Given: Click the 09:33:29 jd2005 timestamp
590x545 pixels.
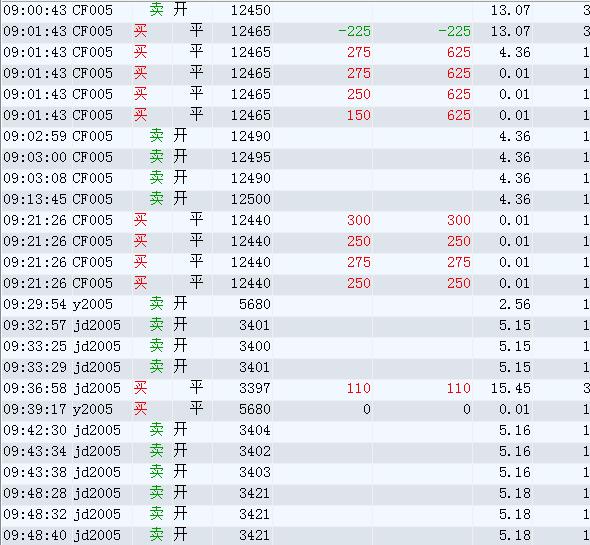Looking at the screenshot, I should 35,367.
